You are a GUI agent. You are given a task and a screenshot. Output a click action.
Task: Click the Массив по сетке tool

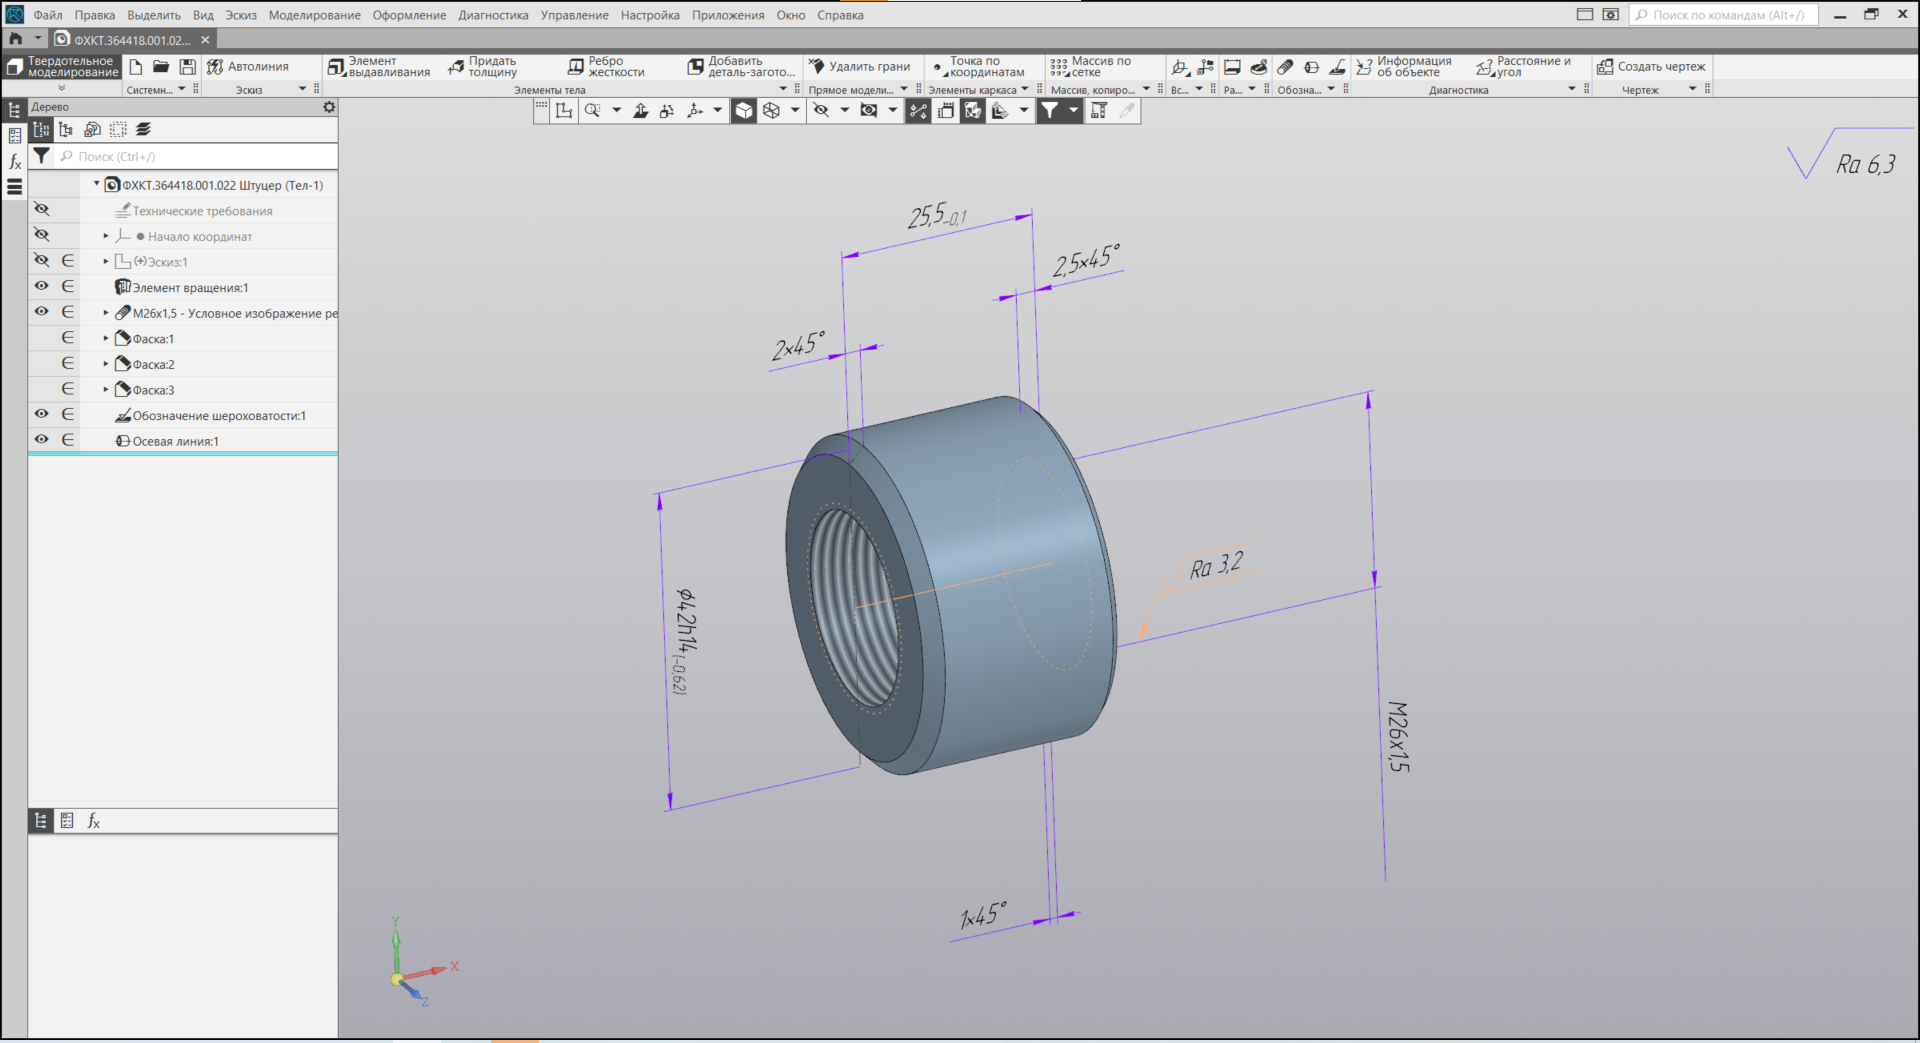(x=1090, y=67)
